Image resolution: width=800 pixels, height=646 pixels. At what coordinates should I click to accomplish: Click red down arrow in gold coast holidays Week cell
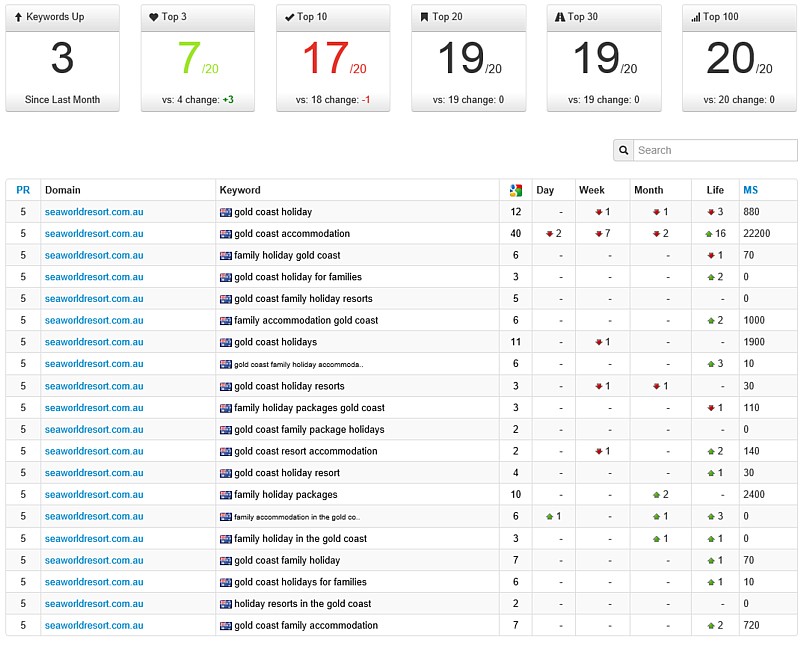coord(599,342)
